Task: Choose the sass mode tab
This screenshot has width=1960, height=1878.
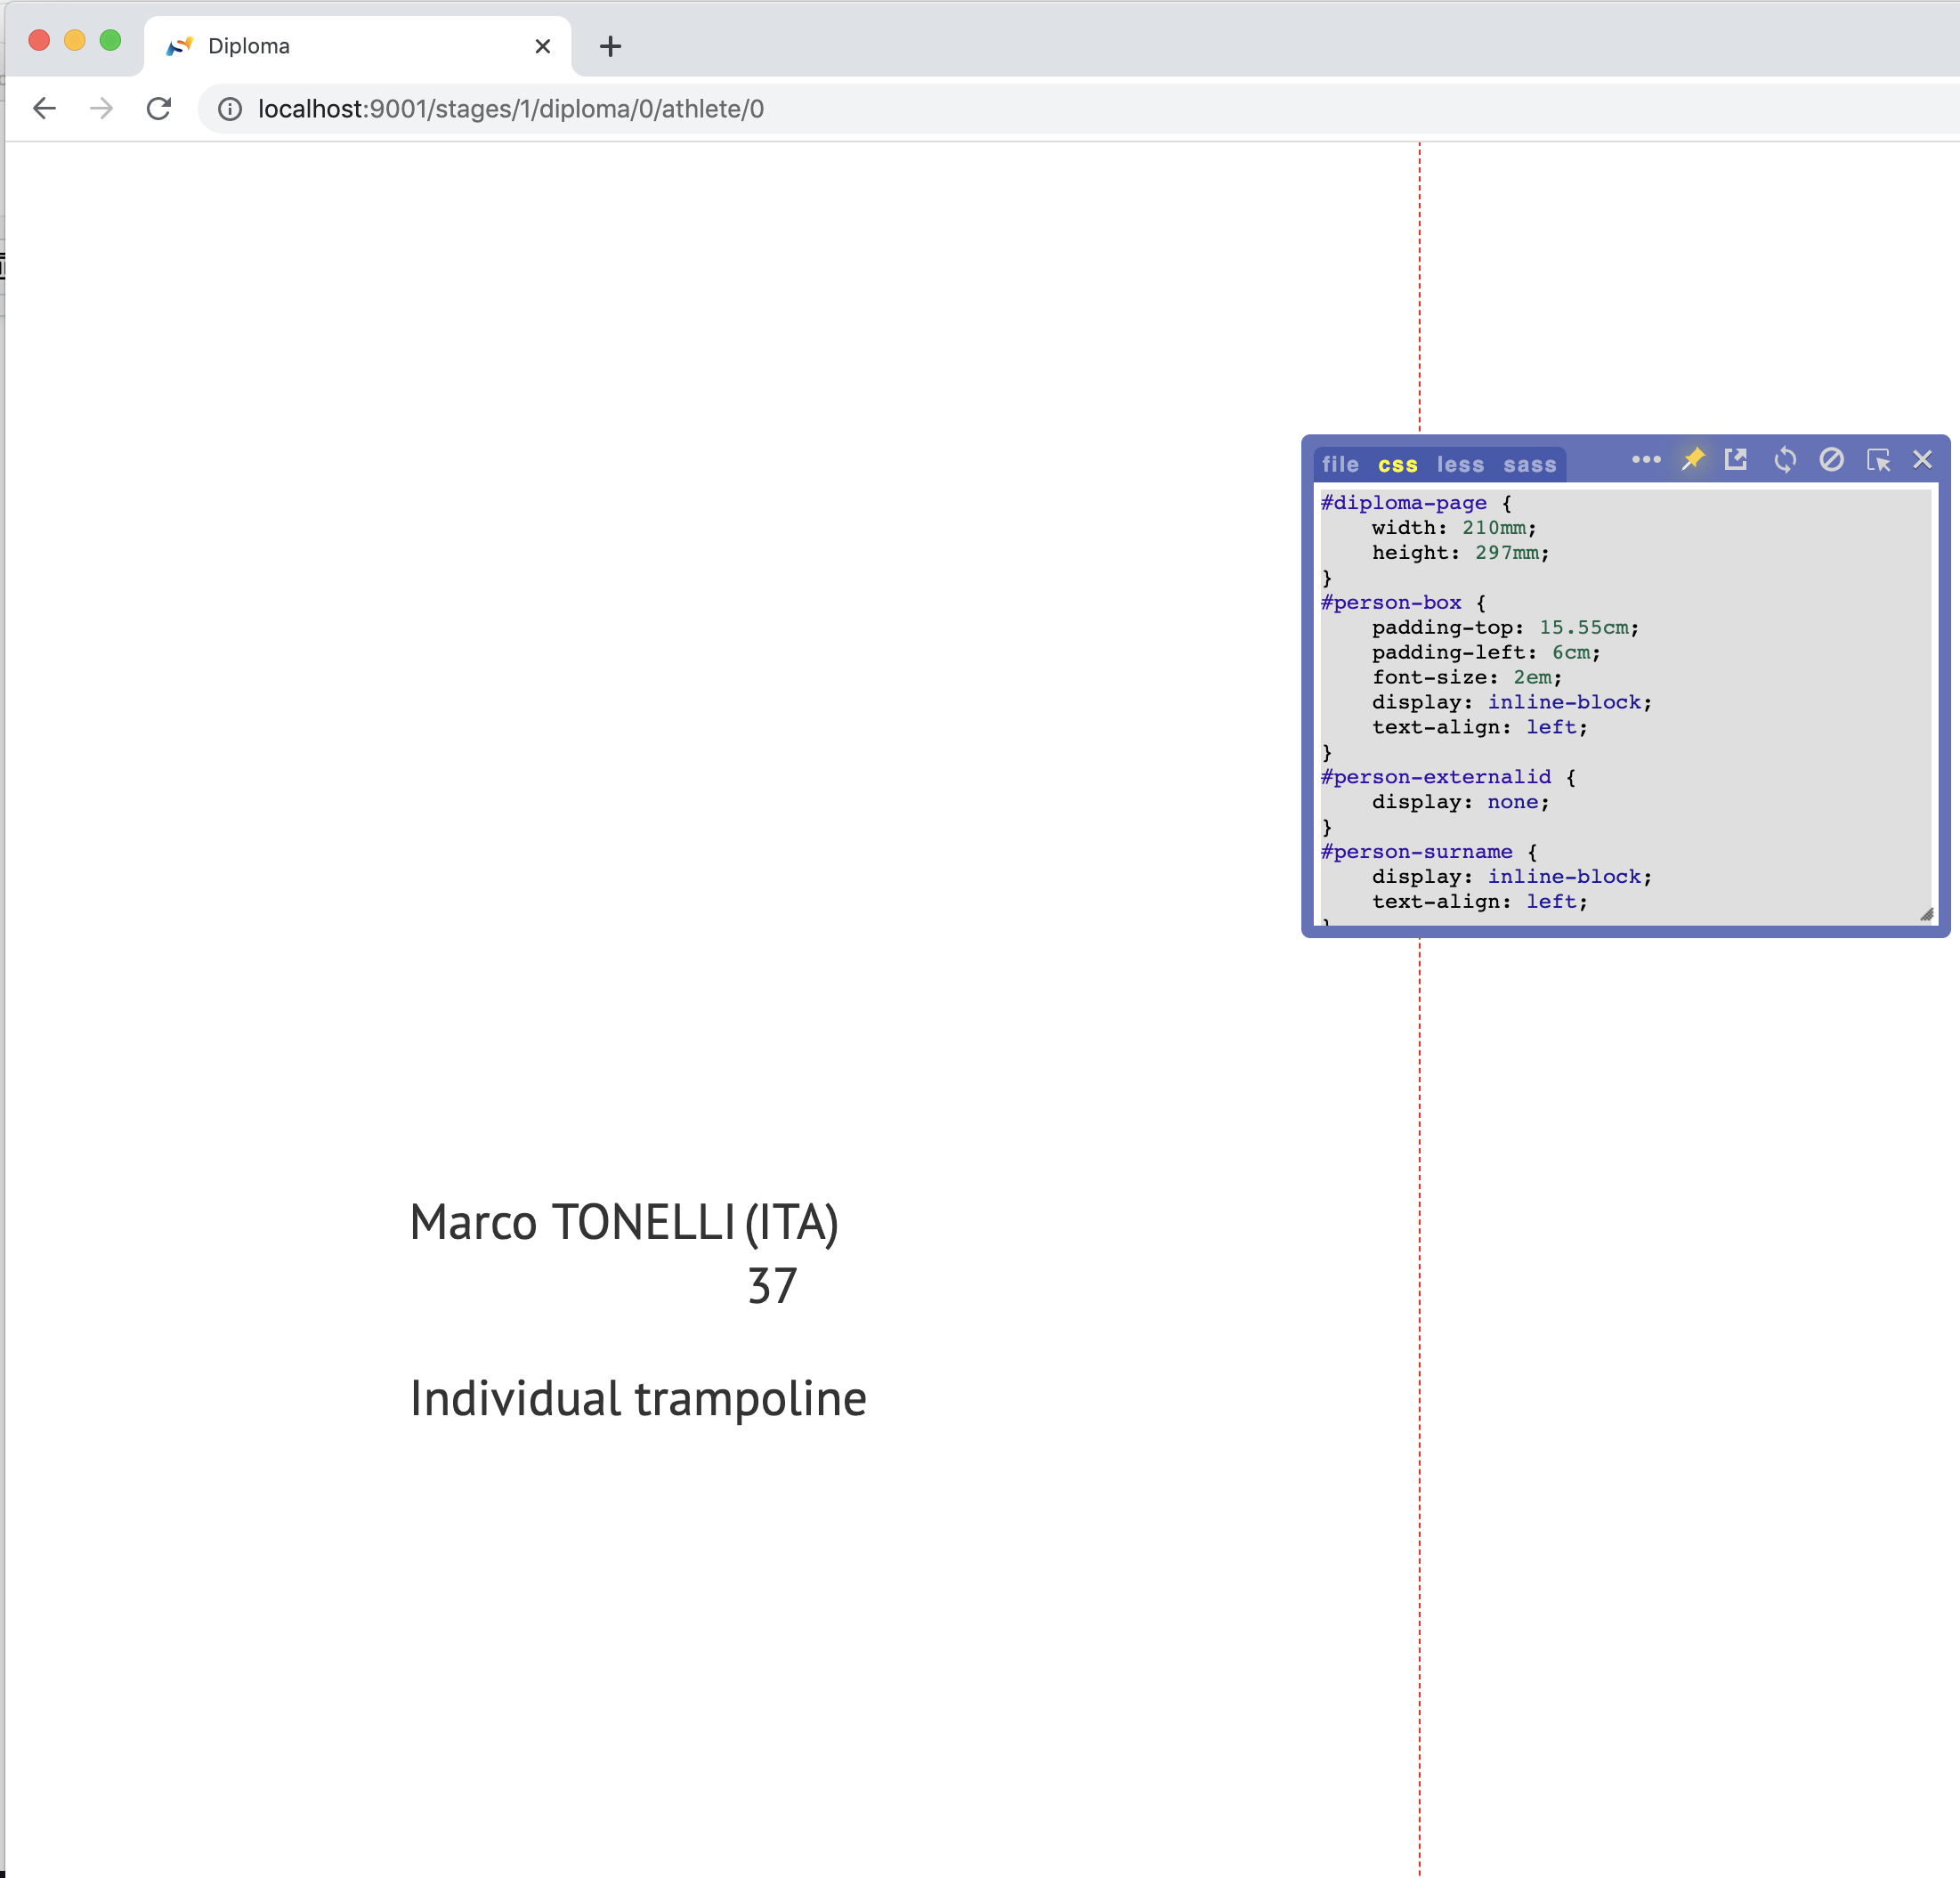Action: (x=1529, y=465)
